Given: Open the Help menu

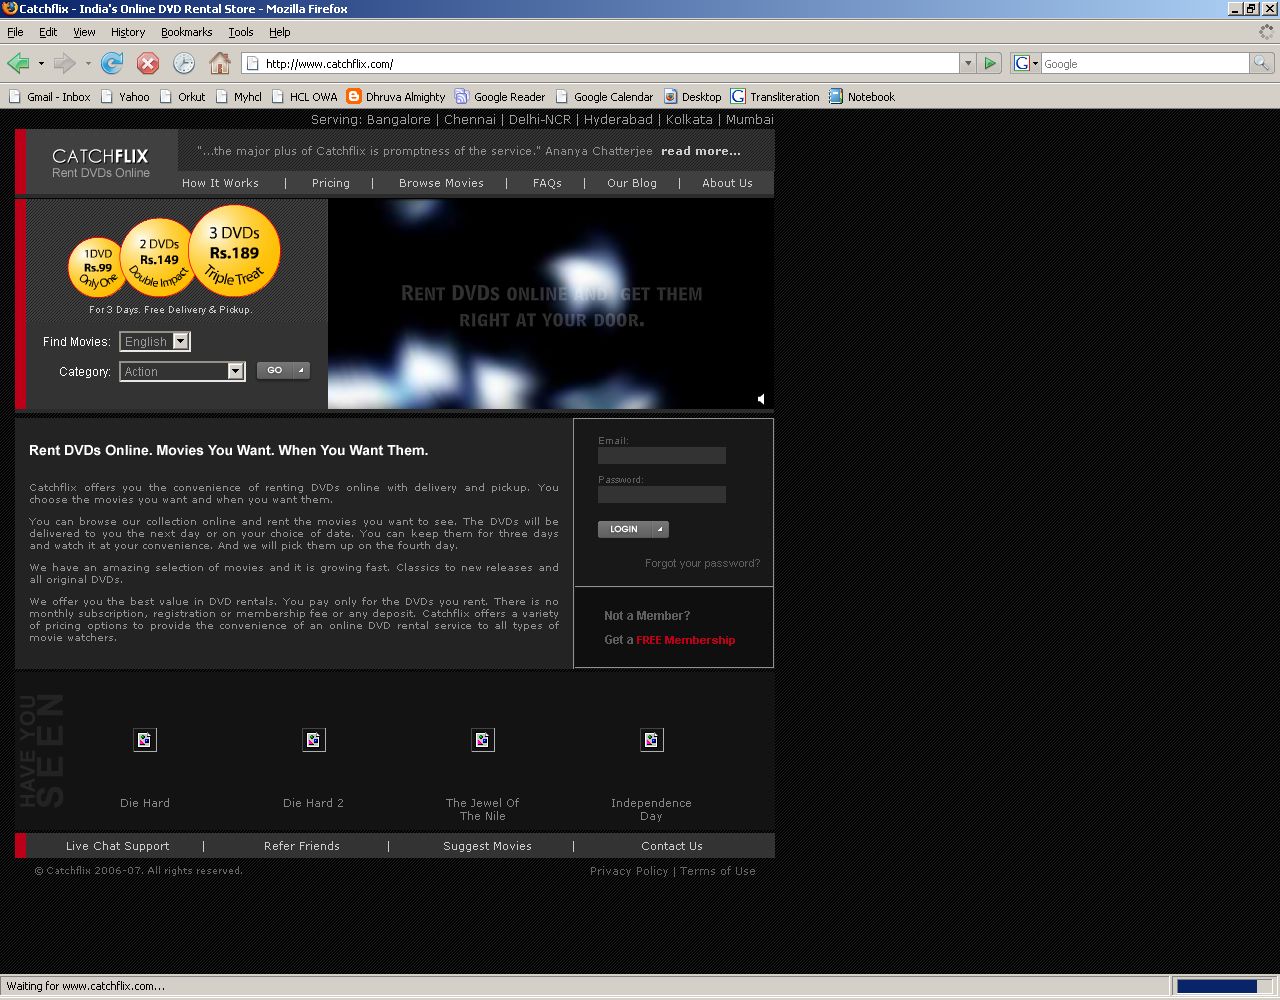Looking at the screenshot, I should [280, 32].
